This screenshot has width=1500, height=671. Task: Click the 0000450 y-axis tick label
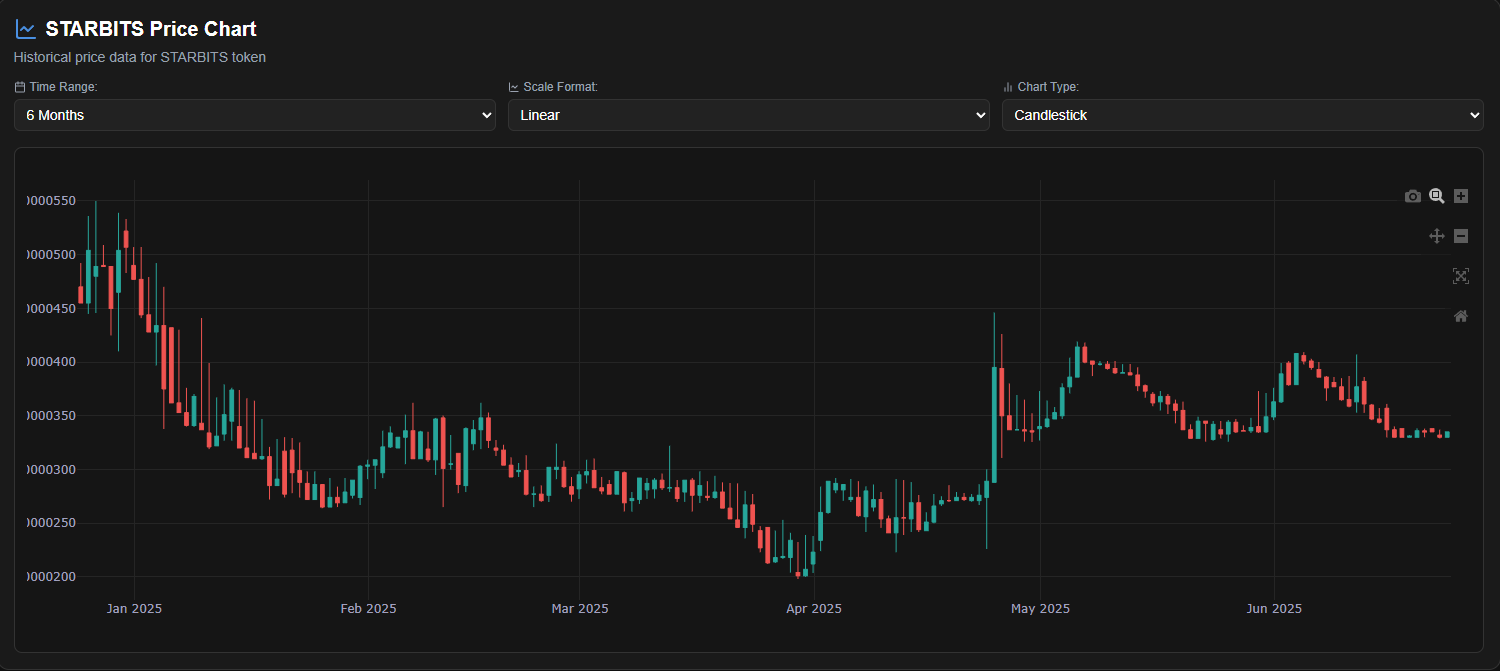point(51,308)
